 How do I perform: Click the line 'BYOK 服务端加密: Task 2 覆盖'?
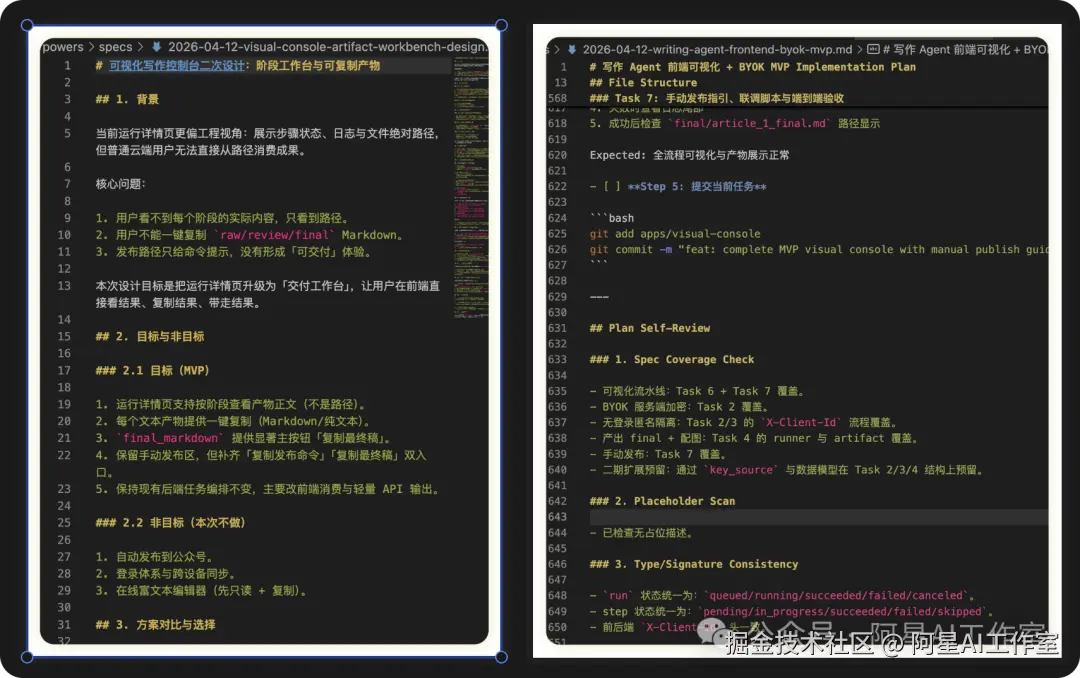pos(679,407)
